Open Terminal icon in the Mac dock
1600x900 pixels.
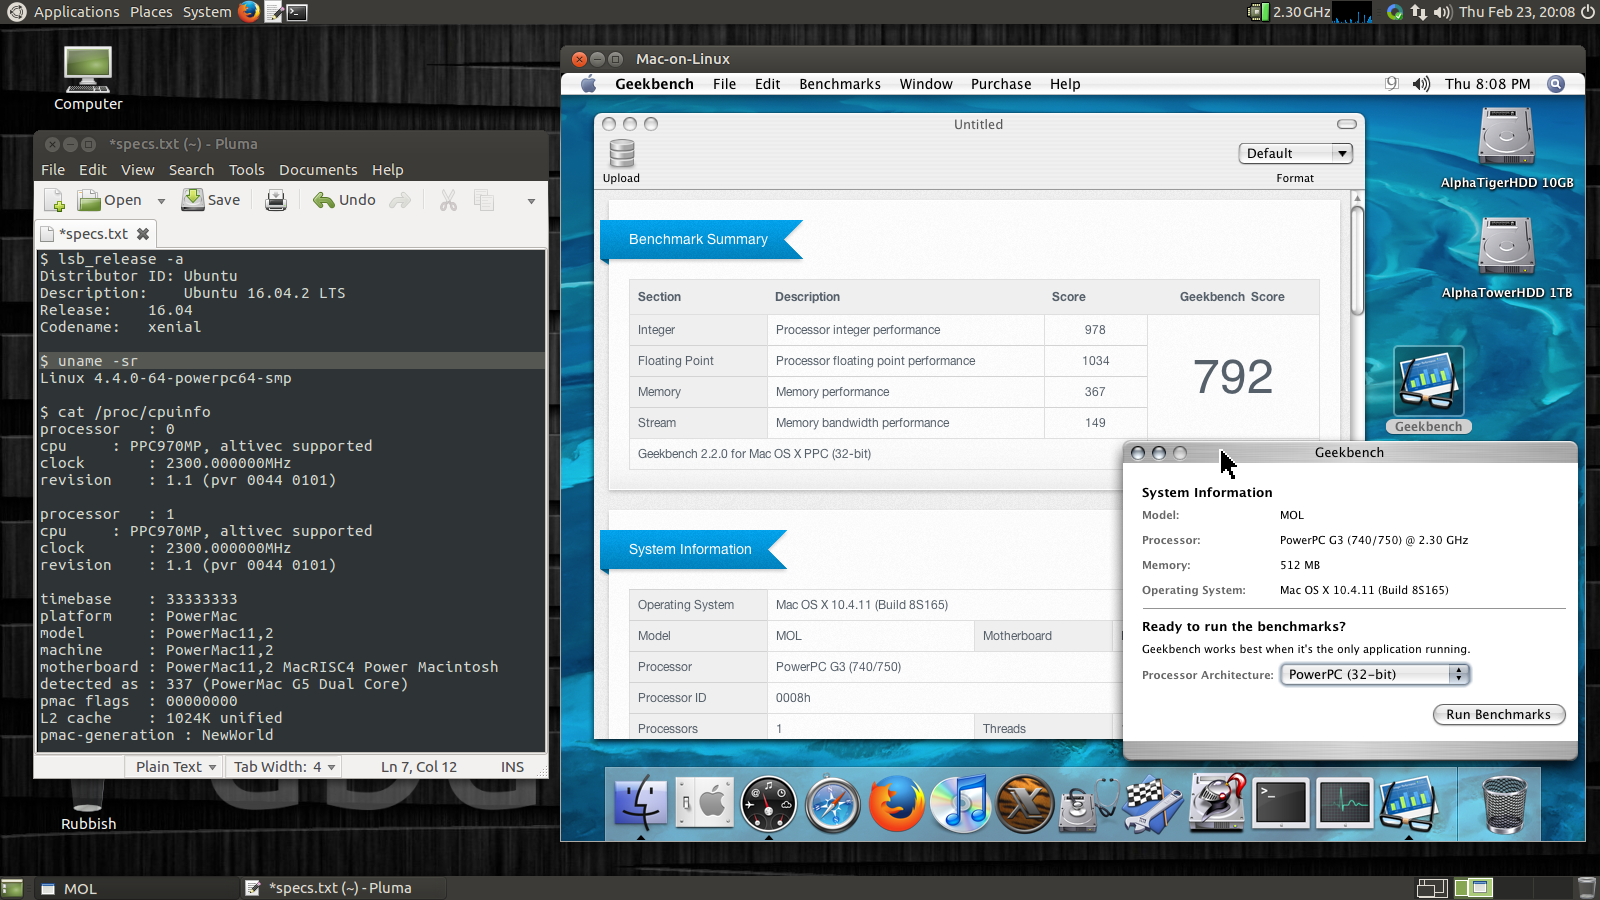(x=1281, y=803)
